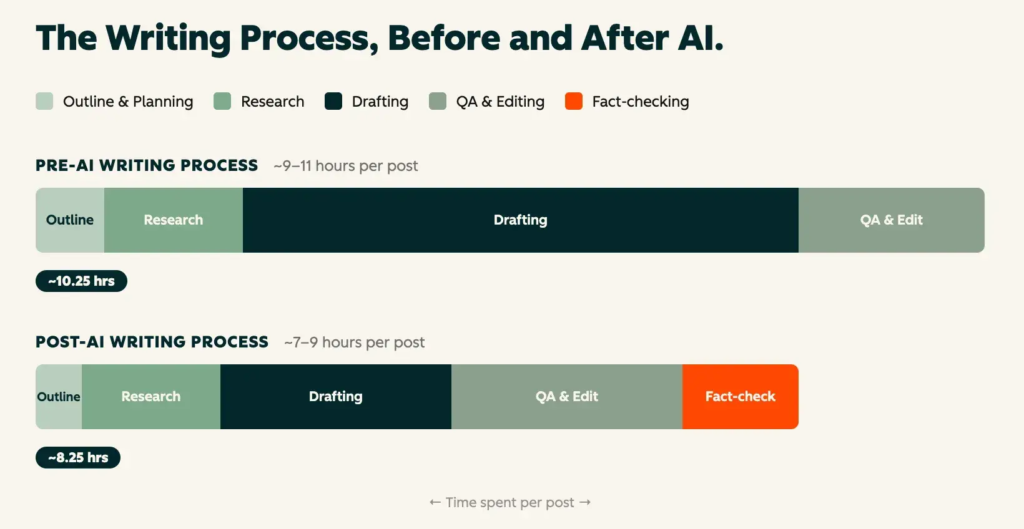Click the Drafting legend dark swatch
This screenshot has height=529, width=1024.
click(x=333, y=101)
